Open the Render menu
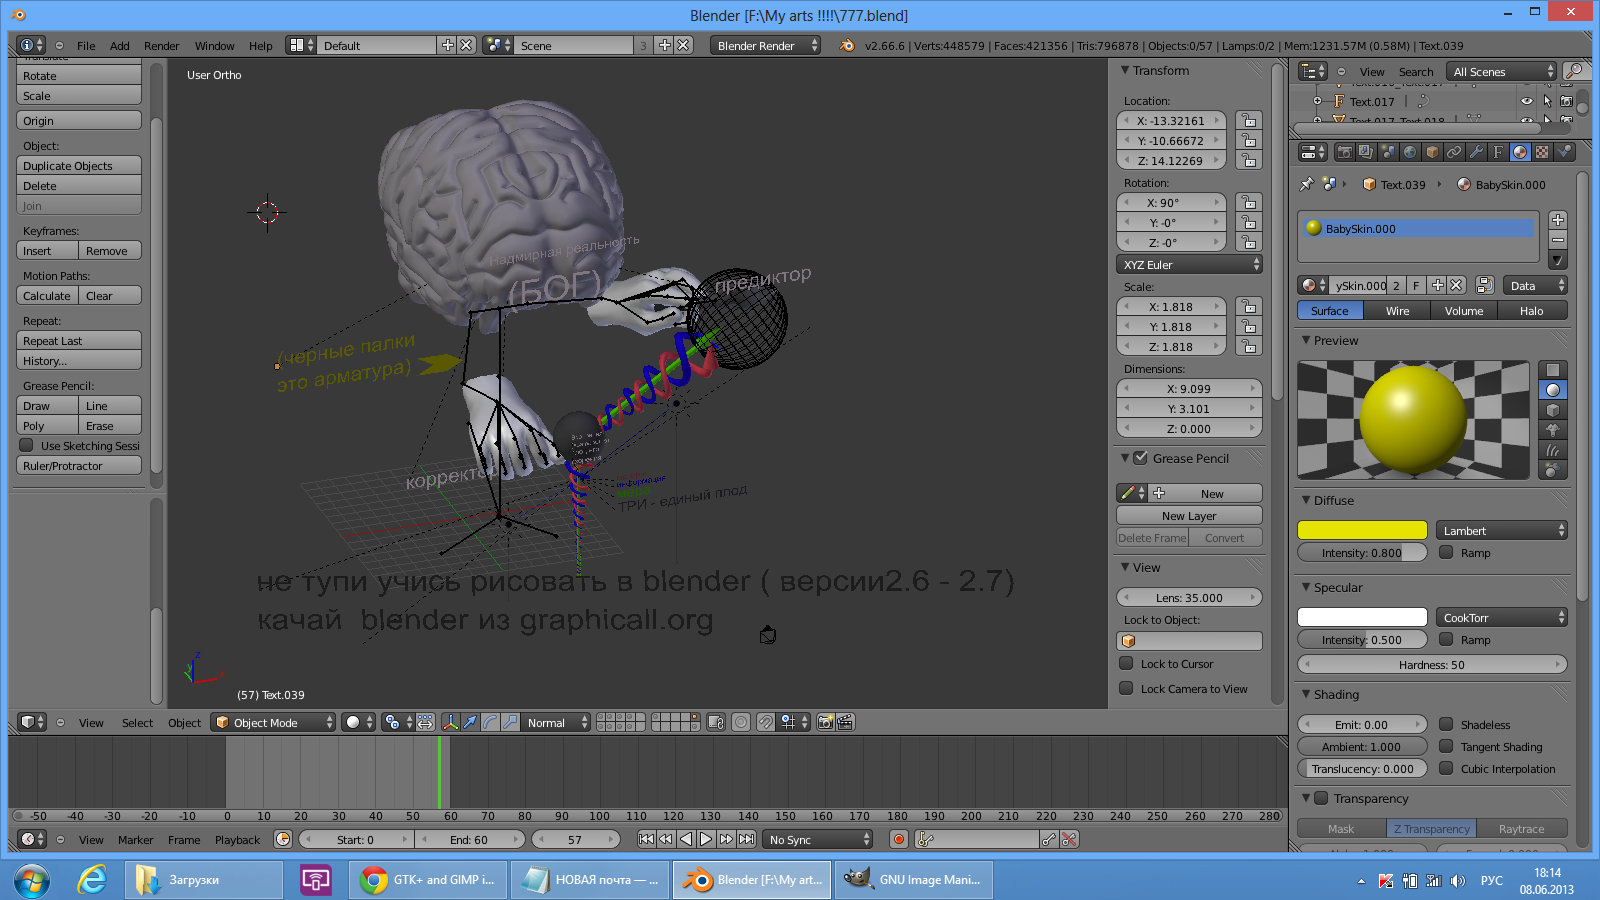This screenshot has height=900, width=1600. click(161, 45)
